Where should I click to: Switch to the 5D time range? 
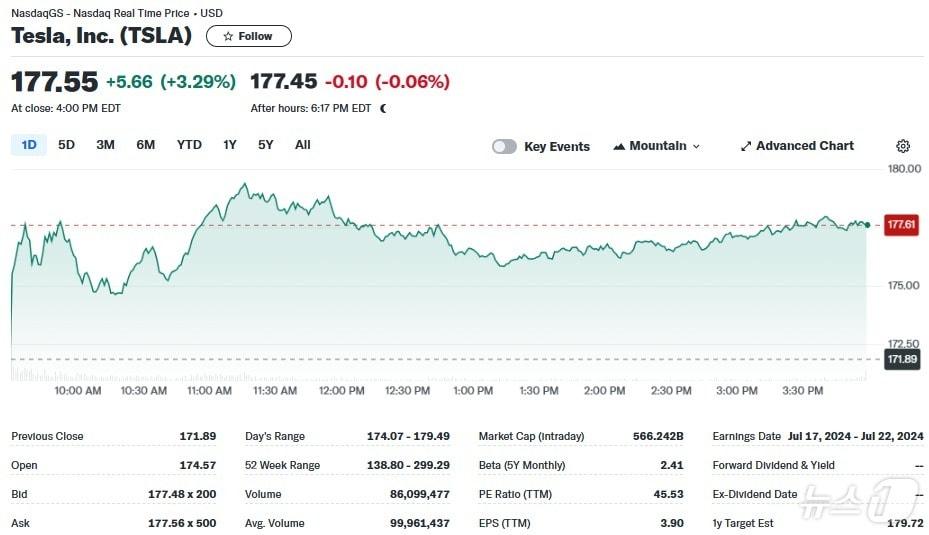click(x=66, y=145)
